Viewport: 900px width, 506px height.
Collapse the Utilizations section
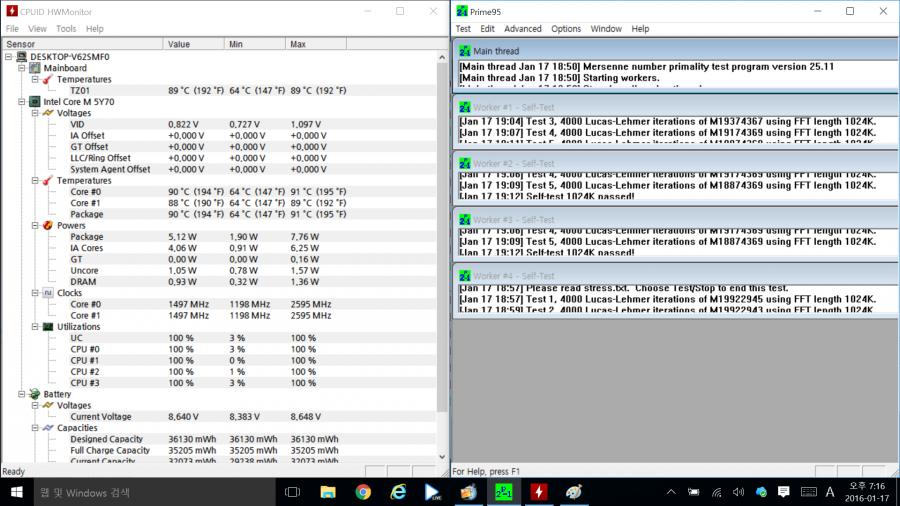(33, 327)
